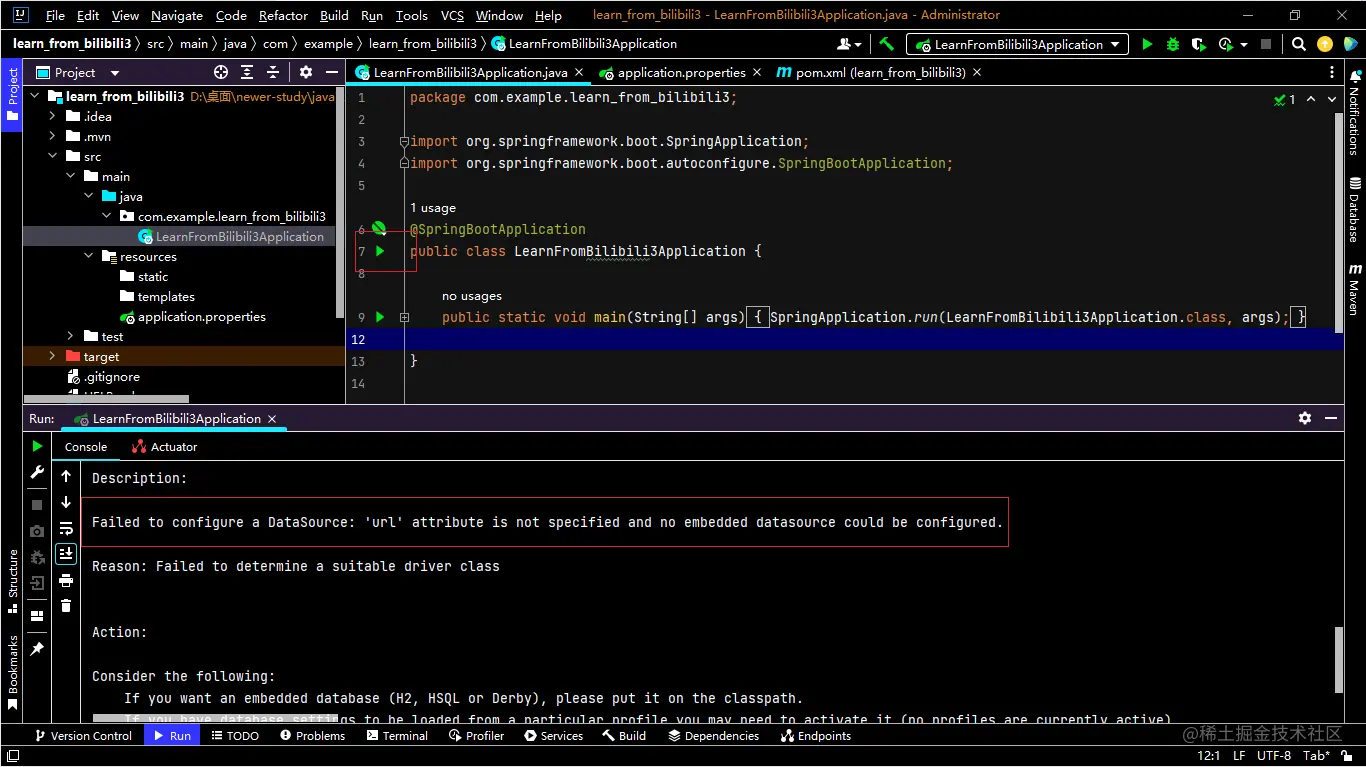Open Problems tool window button
Screen dimensions: 1366x767
pos(313,735)
